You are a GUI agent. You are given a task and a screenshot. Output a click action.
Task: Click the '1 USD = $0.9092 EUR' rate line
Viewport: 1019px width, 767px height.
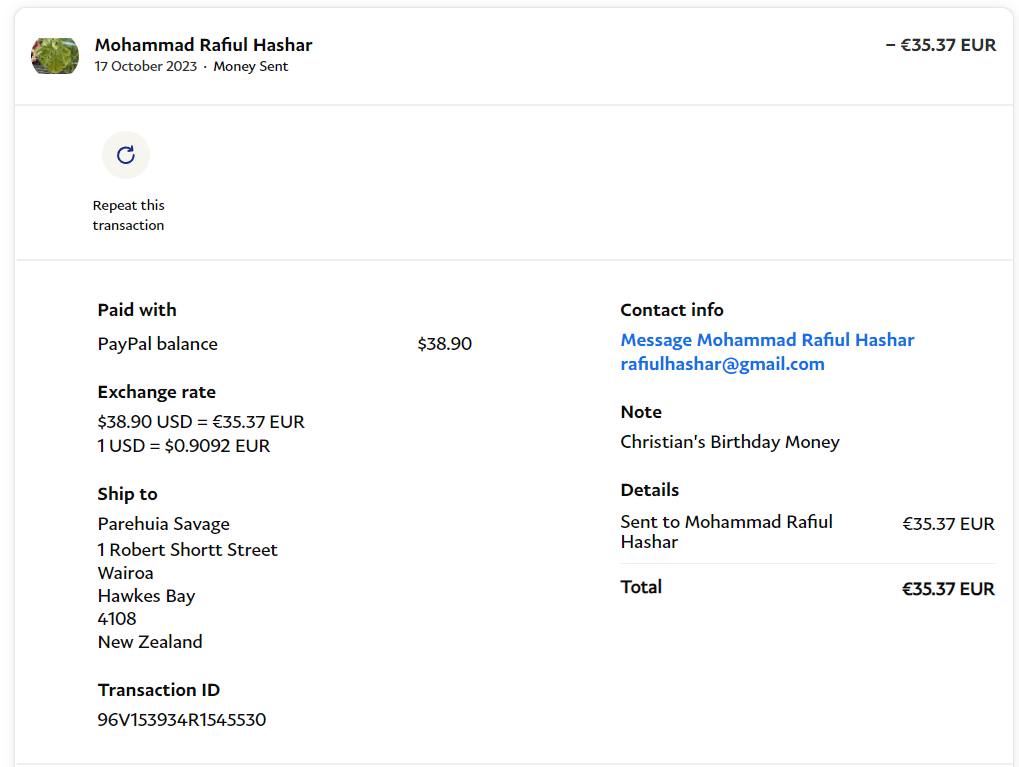click(184, 446)
